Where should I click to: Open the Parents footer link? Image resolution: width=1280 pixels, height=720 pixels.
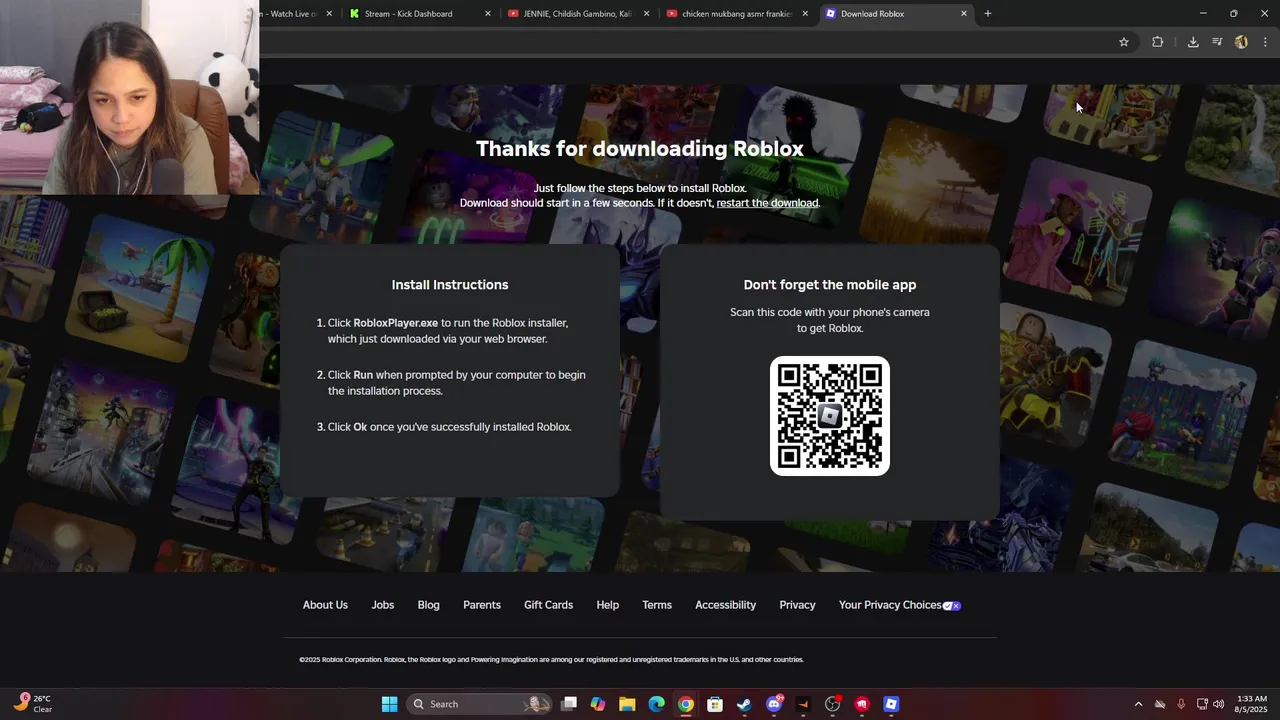[482, 605]
